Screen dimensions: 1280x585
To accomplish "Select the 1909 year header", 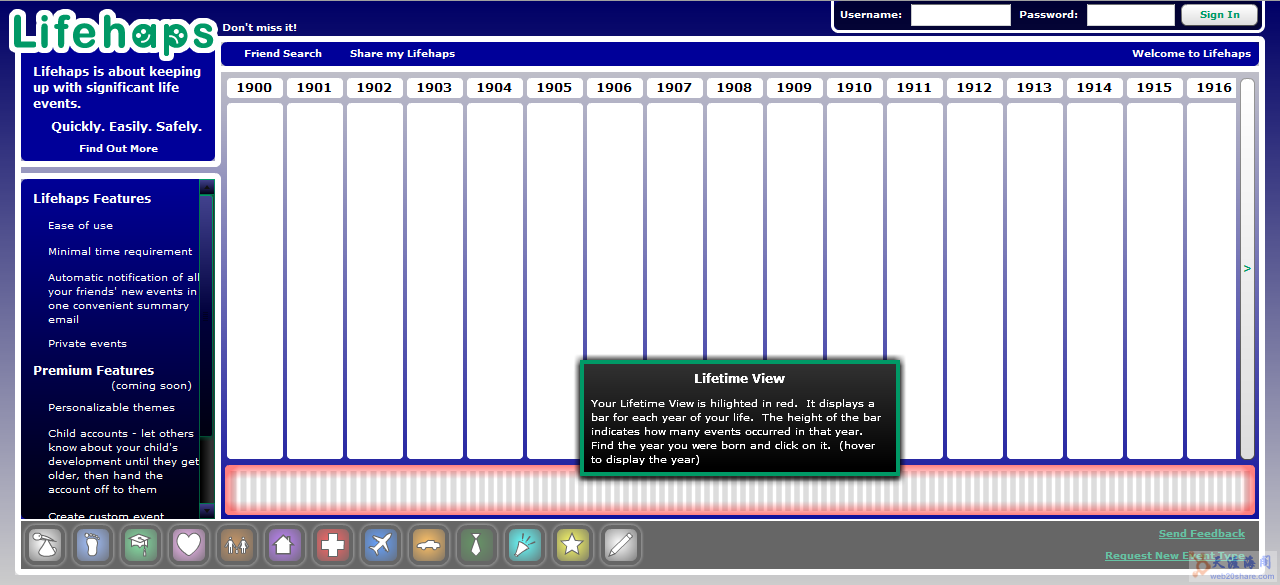I will (x=794, y=88).
